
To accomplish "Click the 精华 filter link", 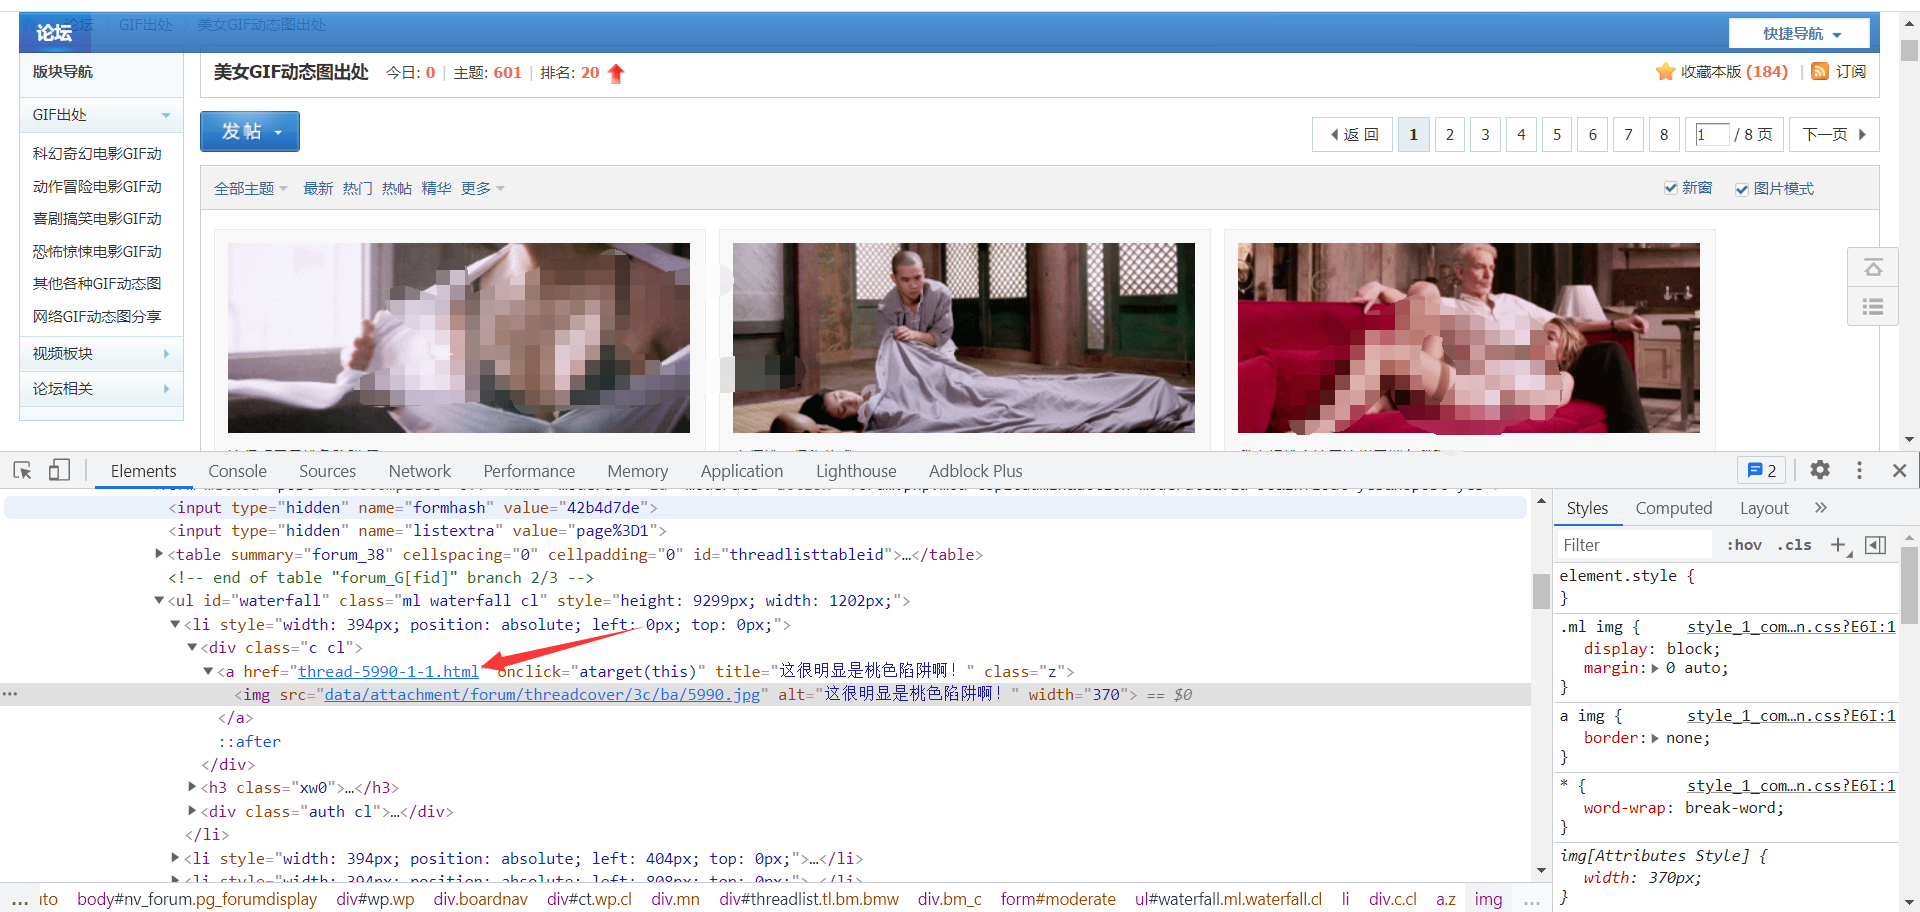I will pyautogui.click(x=436, y=188).
